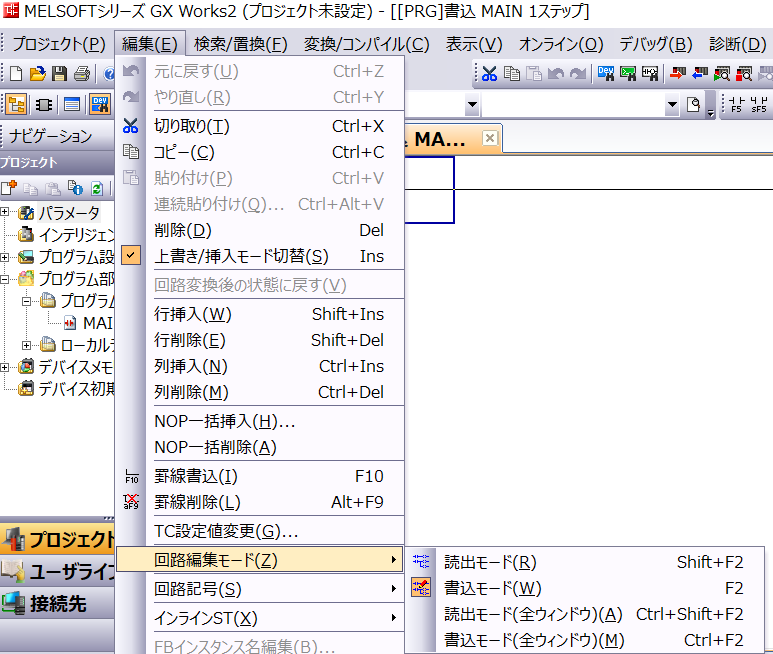The width and height of the screenshot is (773, 654).
Task: Click the 罫線削除 icon in menu
Action: click(x=132, y=502)
